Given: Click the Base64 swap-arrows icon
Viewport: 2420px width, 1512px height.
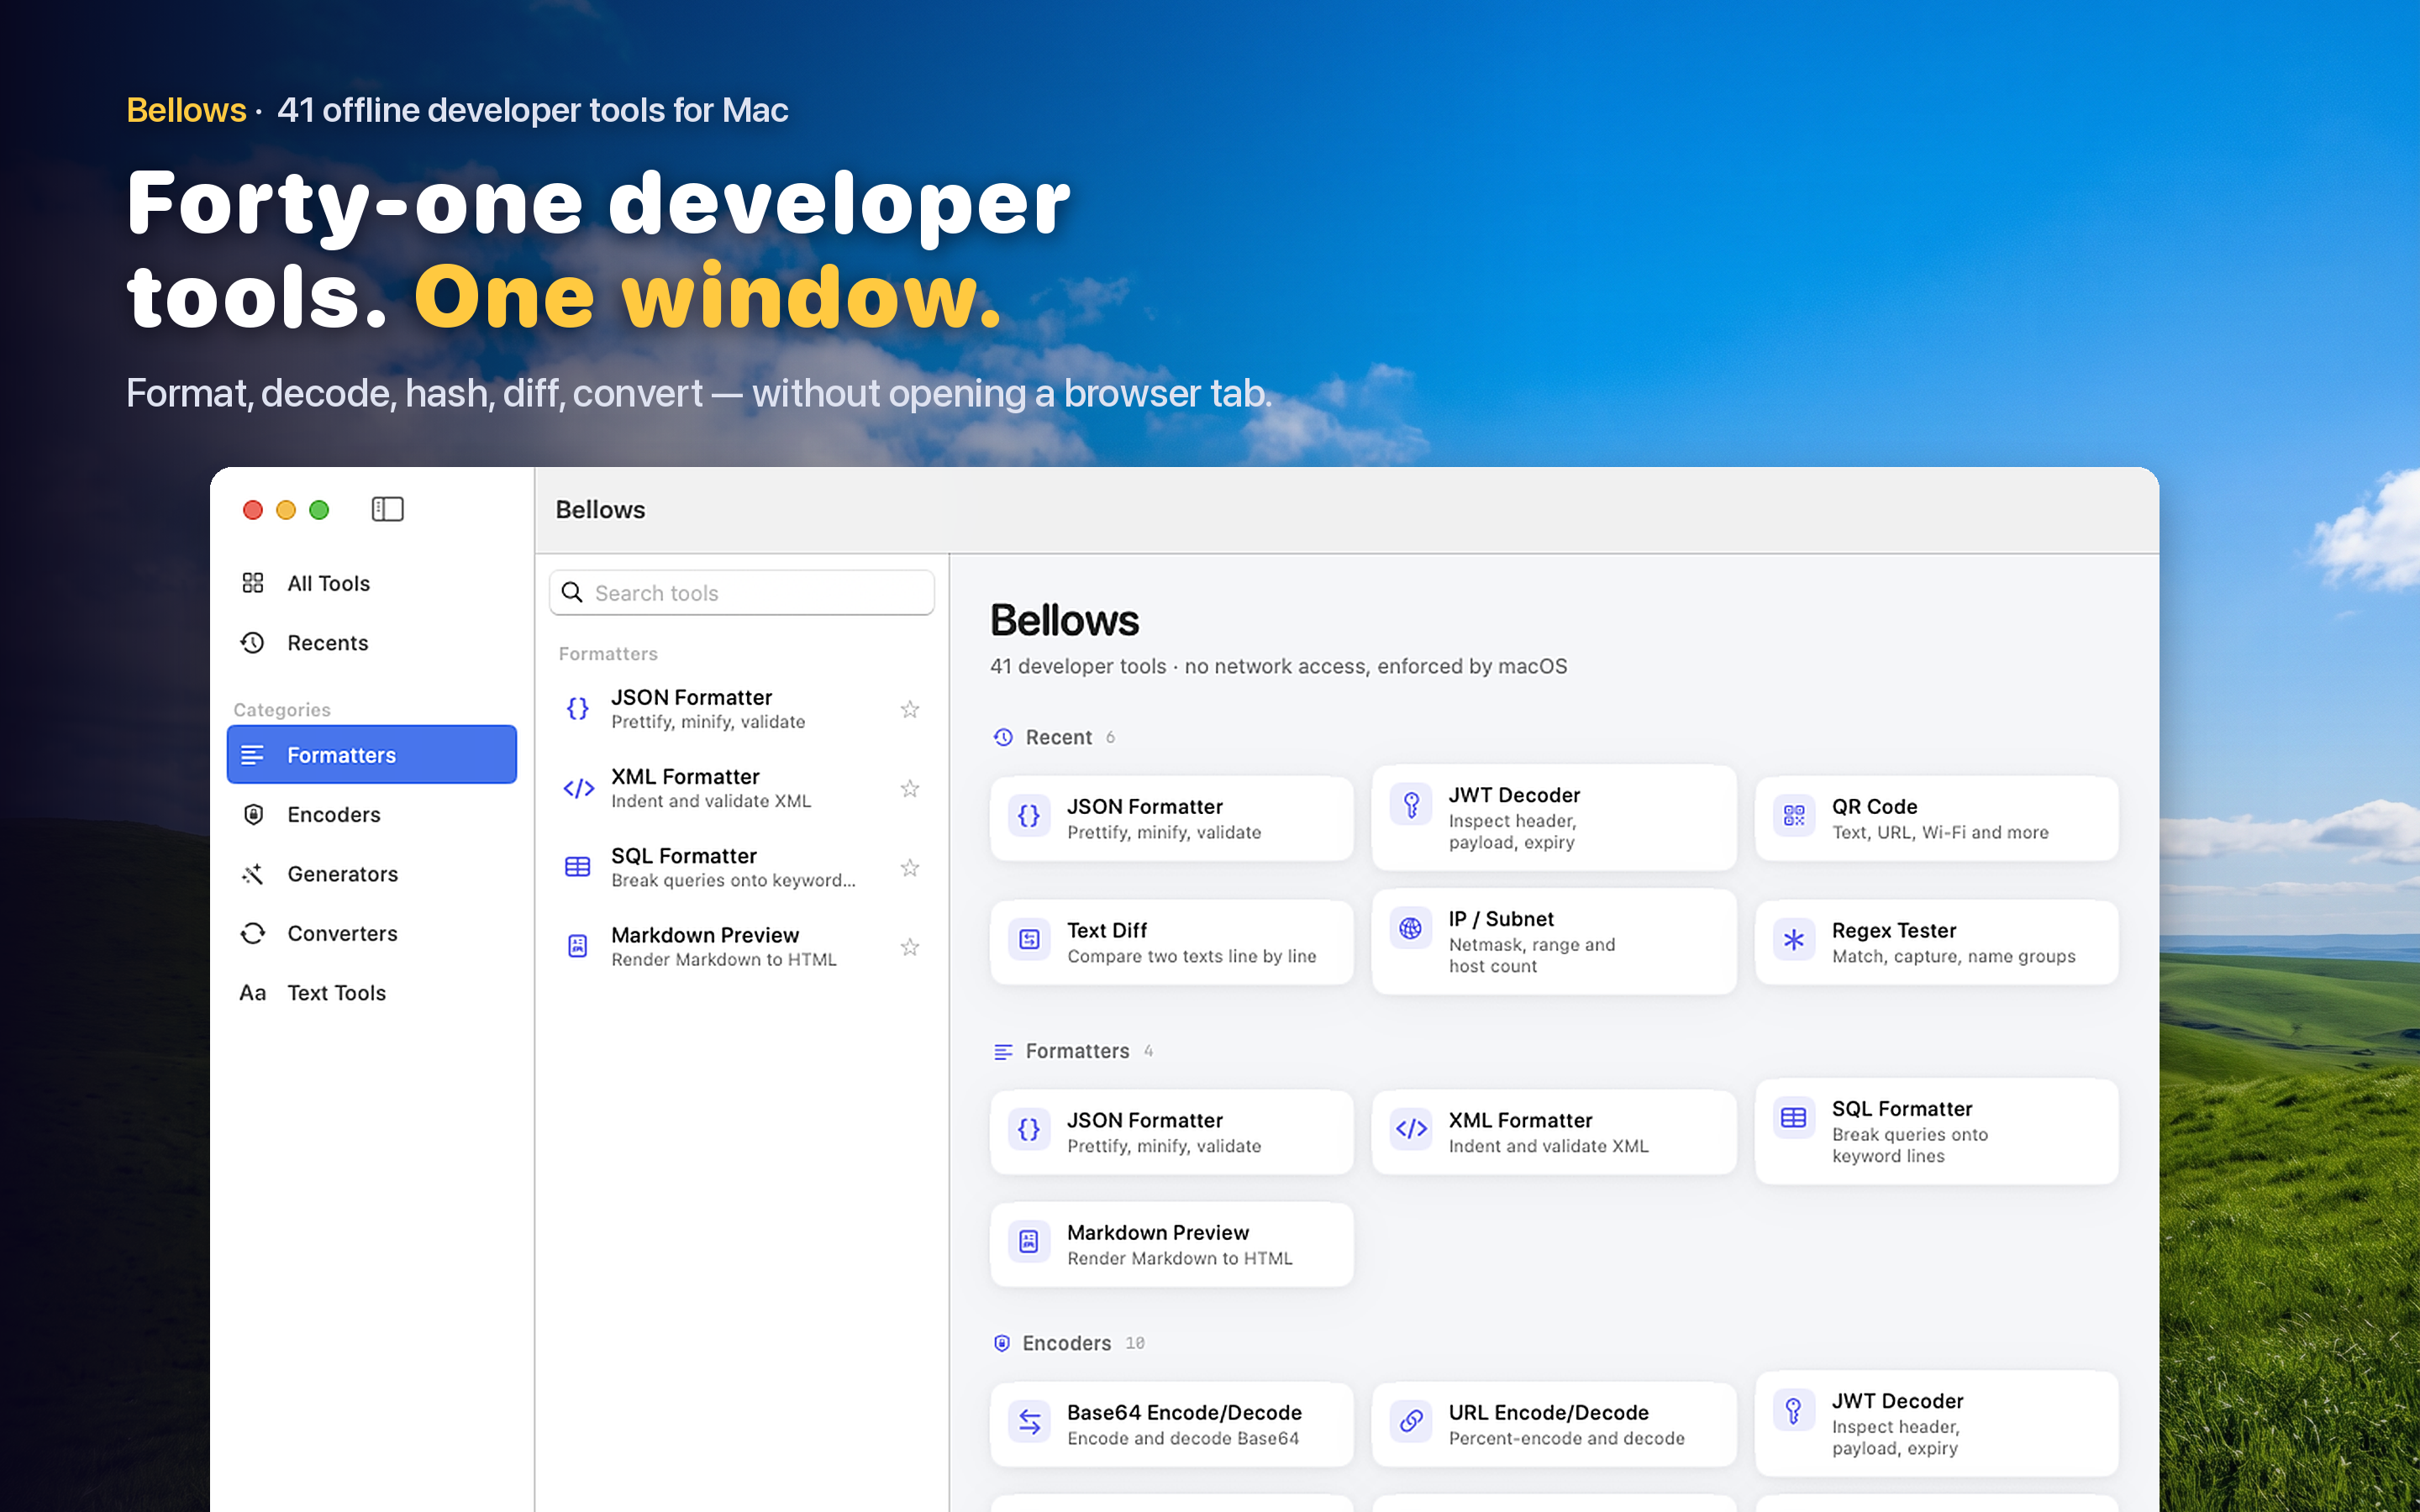Looking at the screenshot, I should (1029, 1422).
